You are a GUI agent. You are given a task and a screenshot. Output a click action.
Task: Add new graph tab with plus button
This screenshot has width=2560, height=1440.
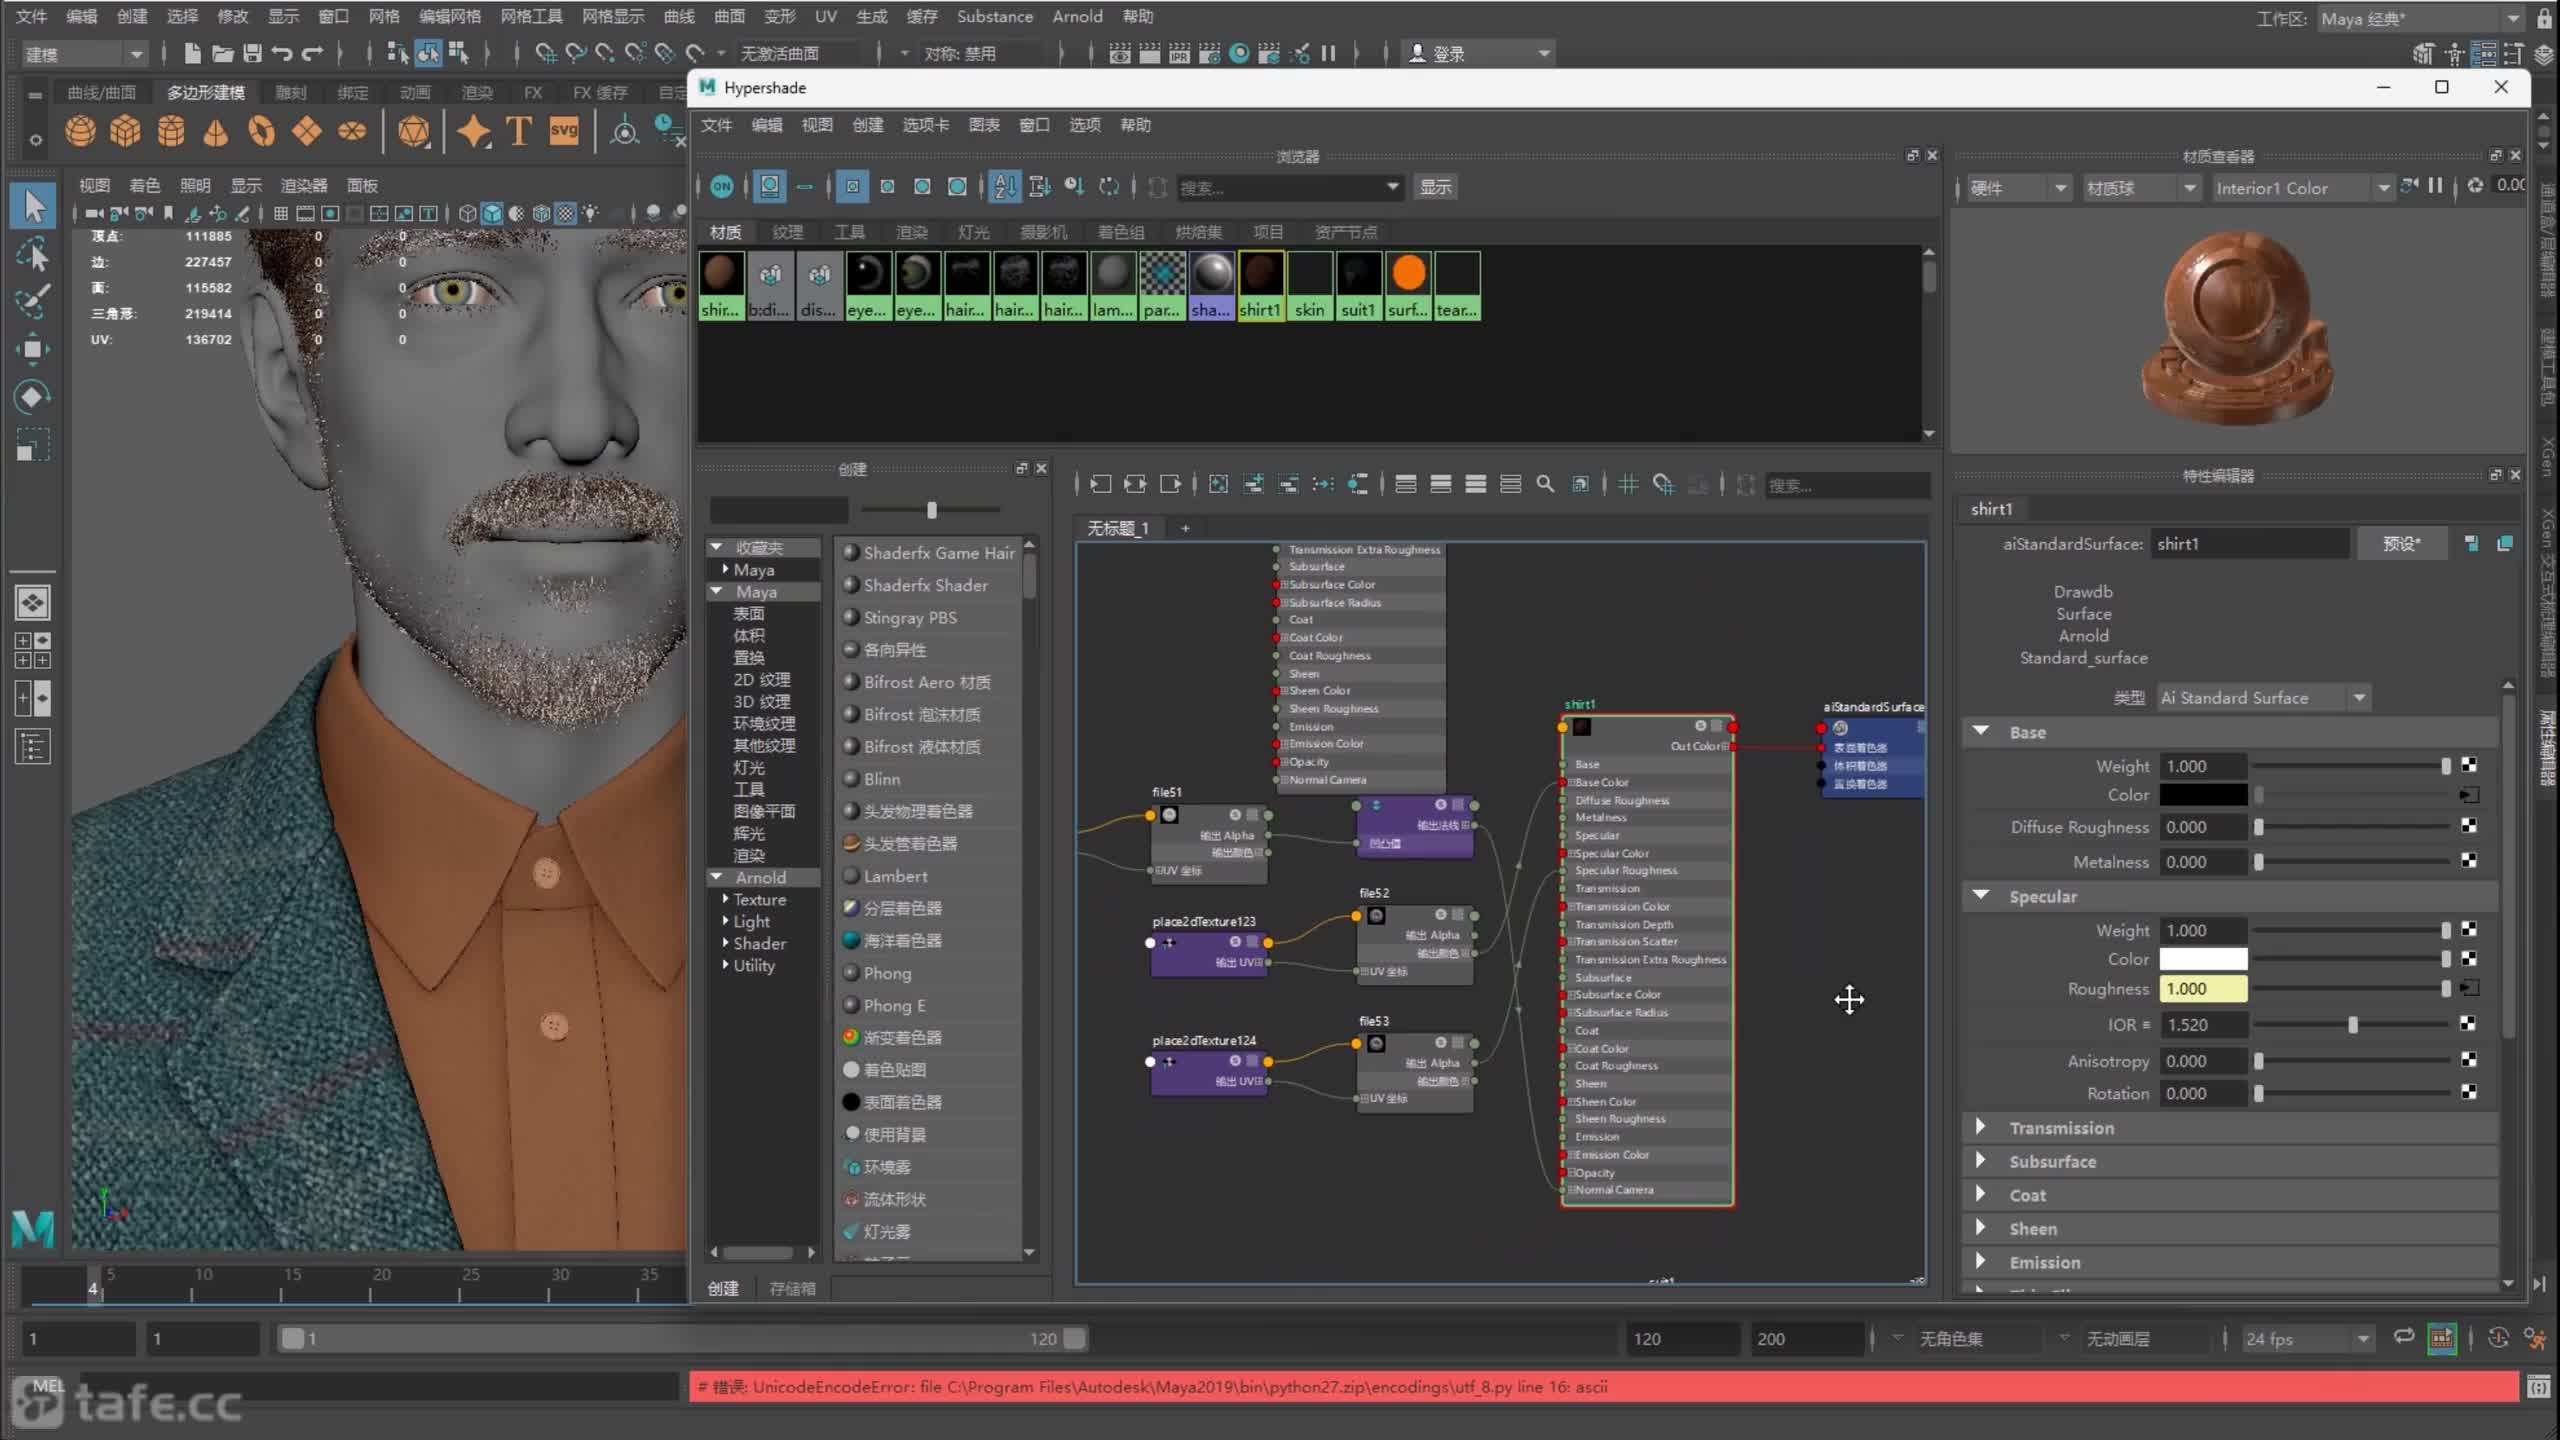[x=1185, y=528]
